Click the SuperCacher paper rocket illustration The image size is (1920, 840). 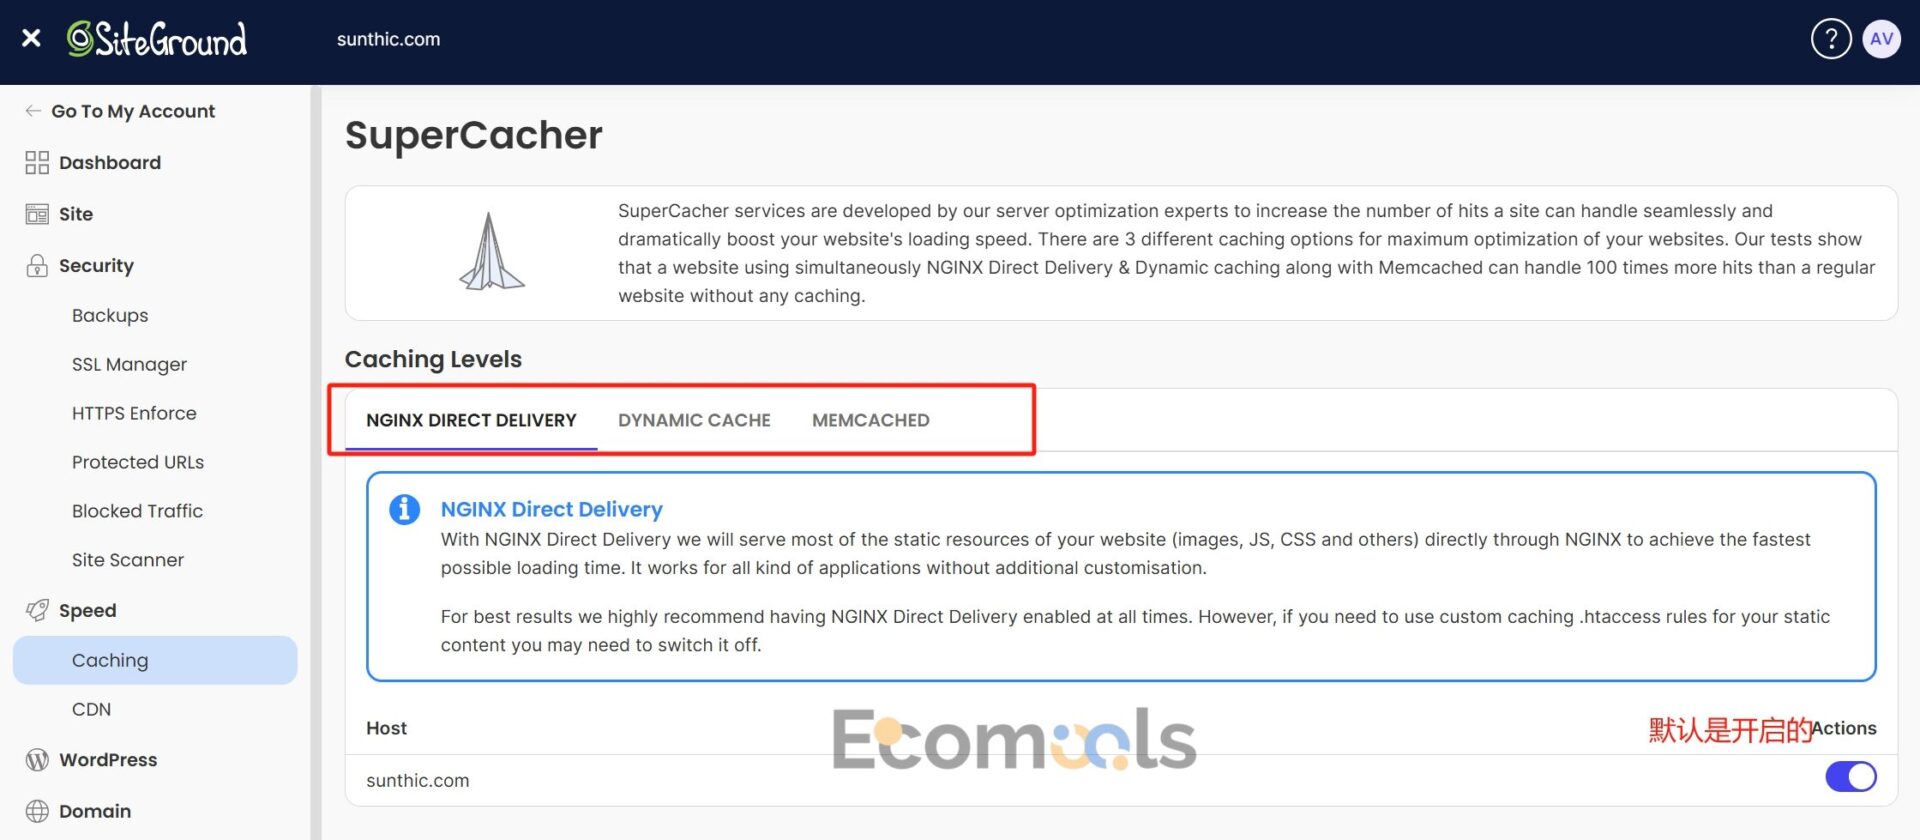[490, 252]
